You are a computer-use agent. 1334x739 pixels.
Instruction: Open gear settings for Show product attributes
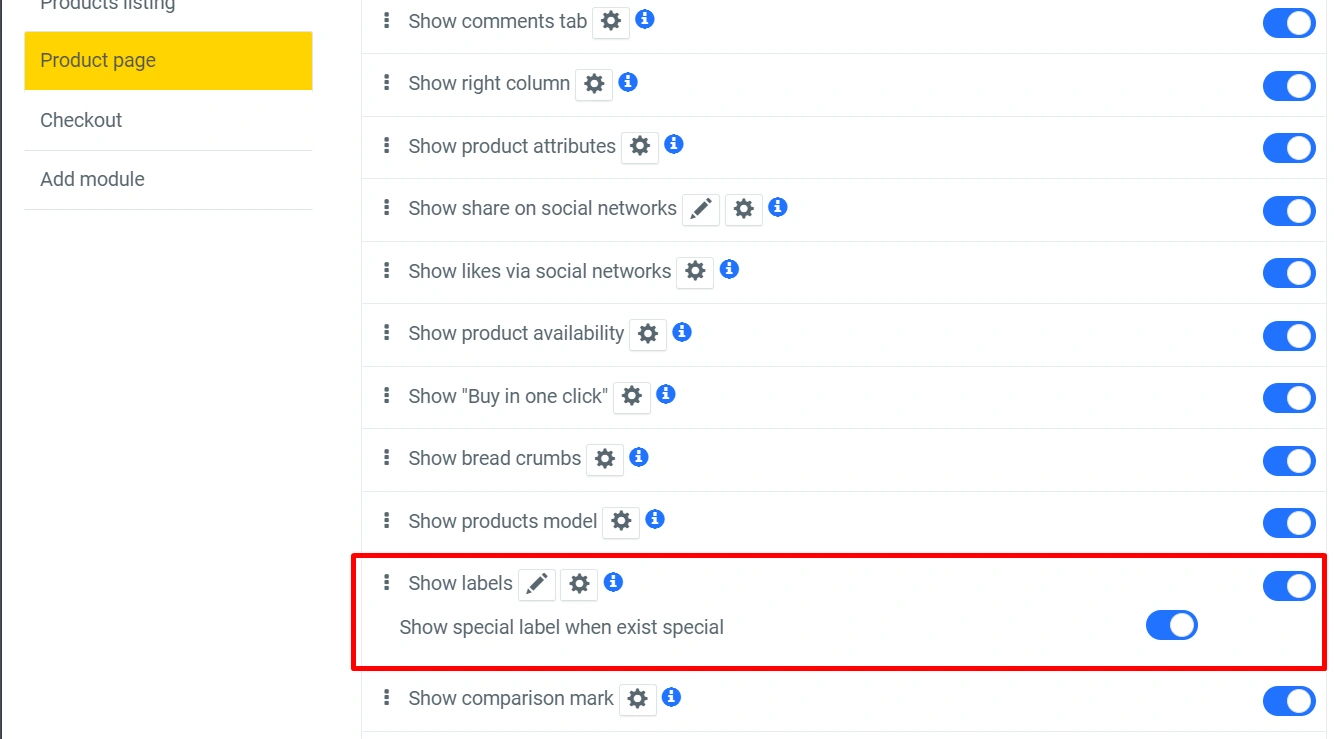(640, 147)
